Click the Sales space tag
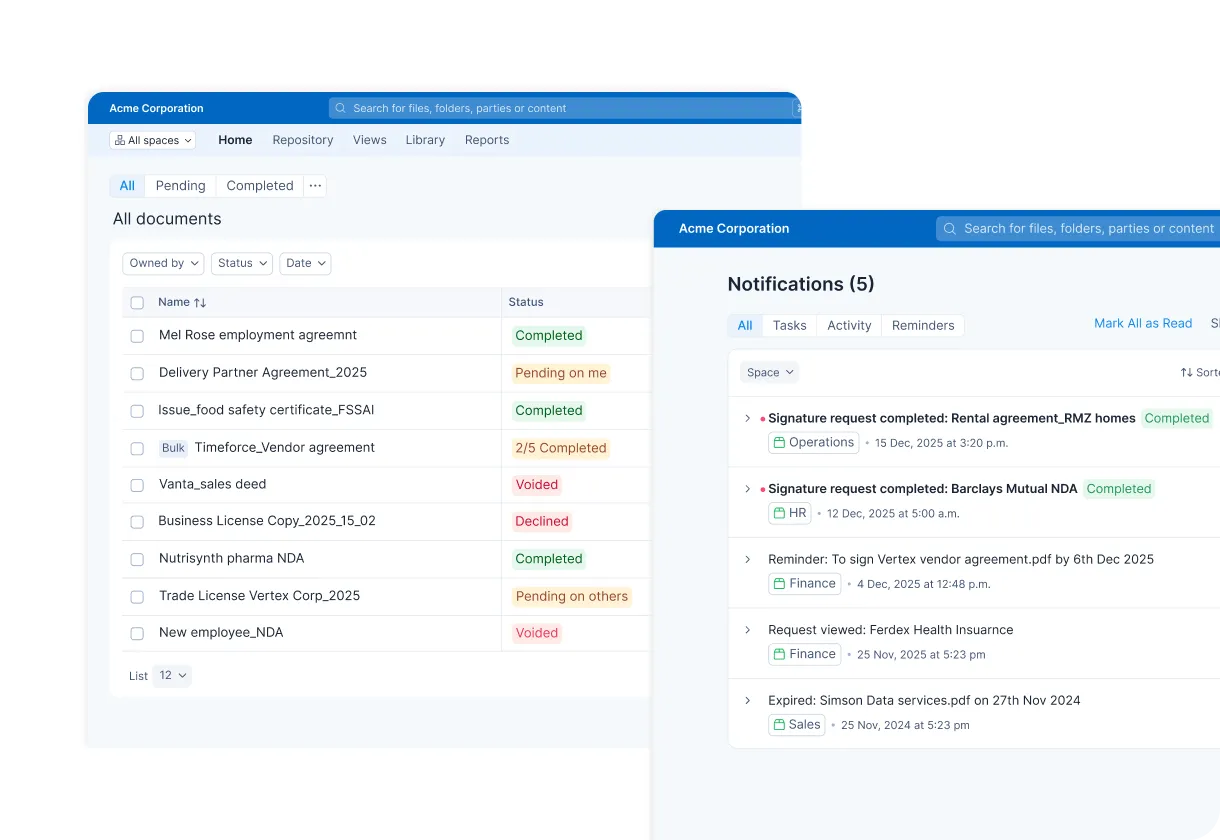Image resolution: width=1220 pixels, height=840 pixels. pyautogui.click(x=796, y=724)
